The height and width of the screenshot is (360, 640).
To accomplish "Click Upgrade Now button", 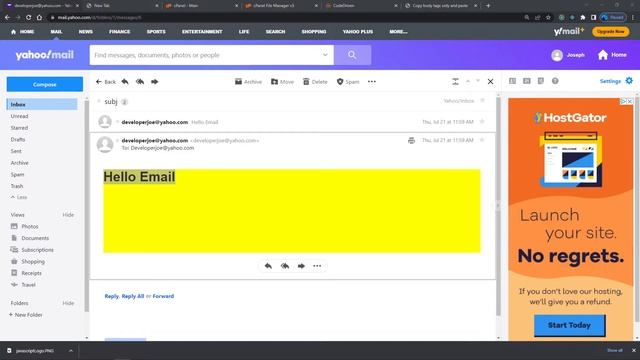I will pyautogui.click(x=611, y=31).
